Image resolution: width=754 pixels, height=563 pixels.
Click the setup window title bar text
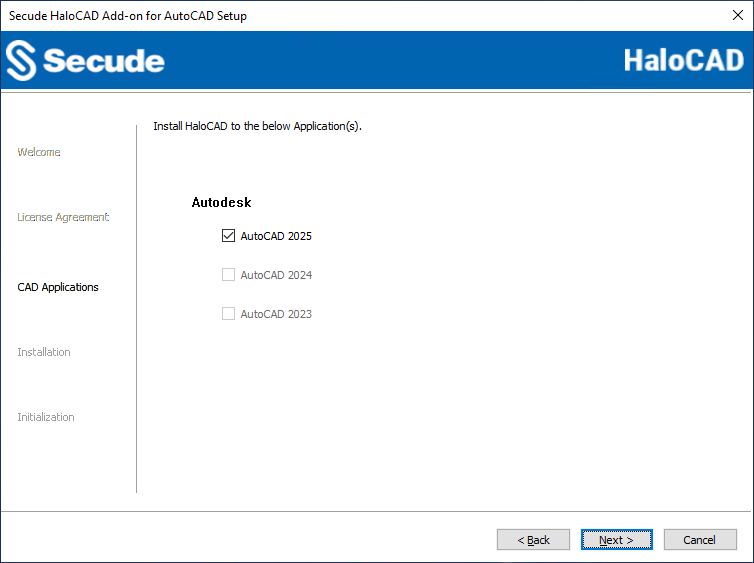tap(128, 16)
